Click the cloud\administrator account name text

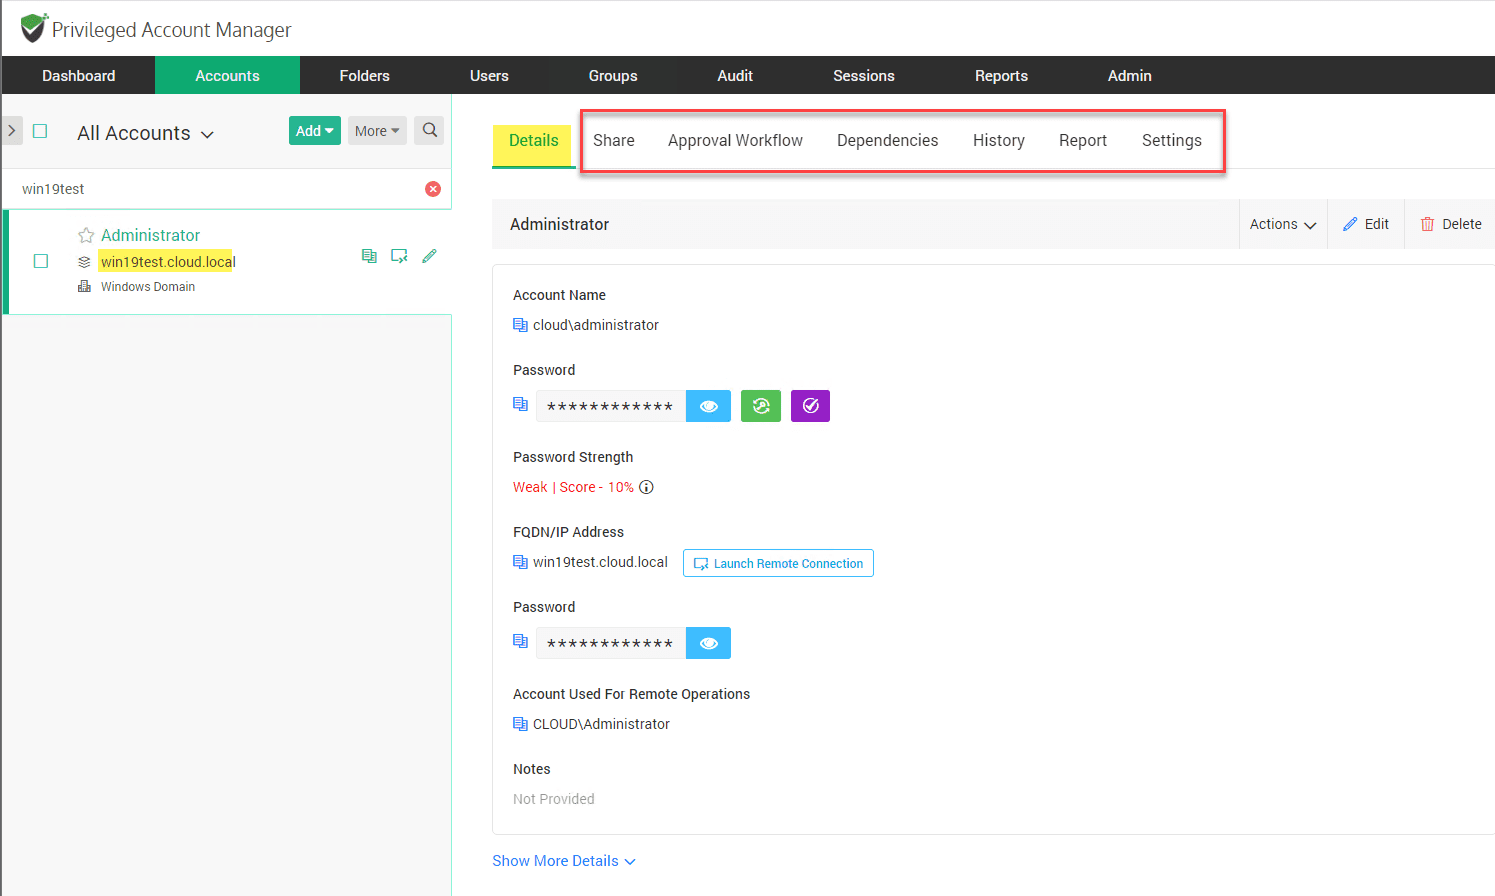596,325
